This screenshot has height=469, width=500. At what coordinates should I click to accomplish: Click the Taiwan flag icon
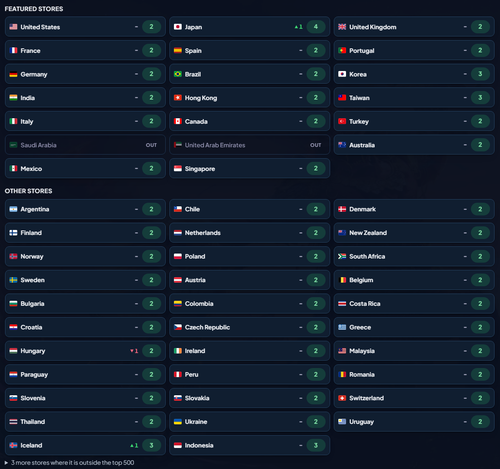tap(342, 98)
